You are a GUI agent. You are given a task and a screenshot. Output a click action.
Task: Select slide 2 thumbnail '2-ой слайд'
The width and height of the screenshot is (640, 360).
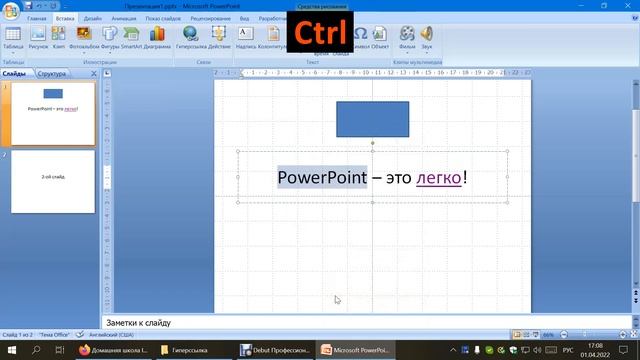pyautogui.click(x=53, y=182)
